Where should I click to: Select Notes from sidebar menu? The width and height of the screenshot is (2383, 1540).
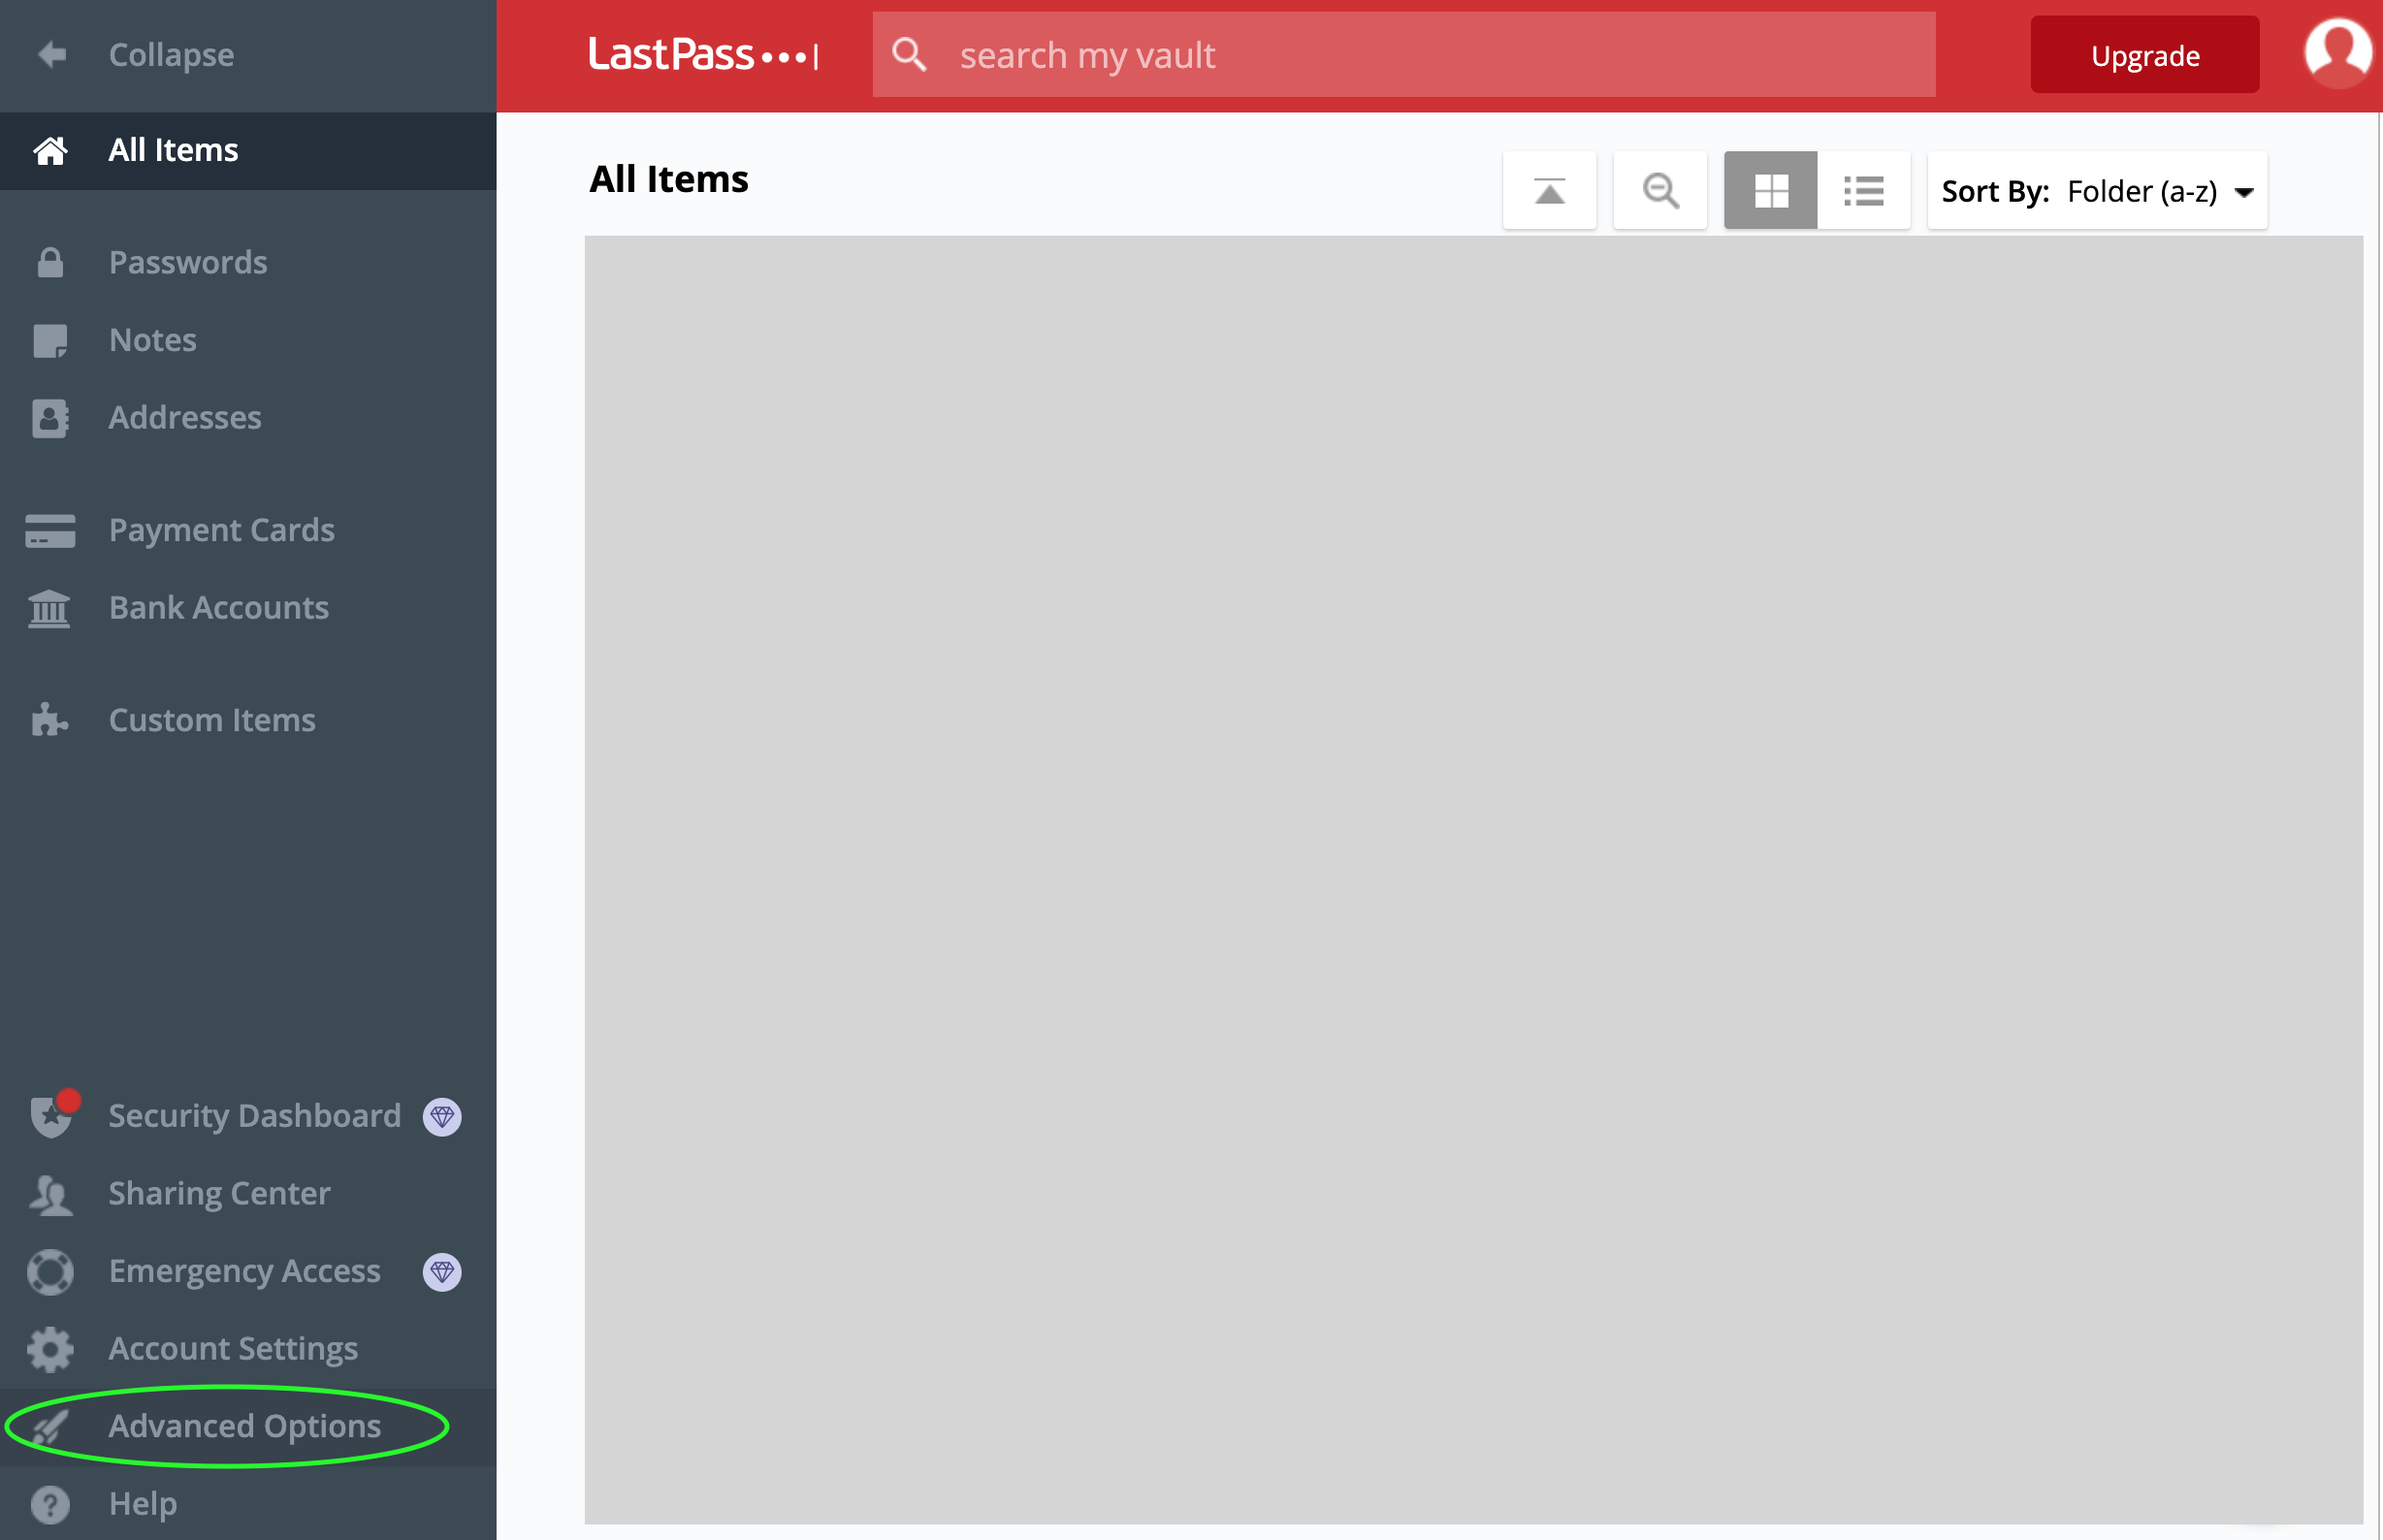tap(151, 338)
